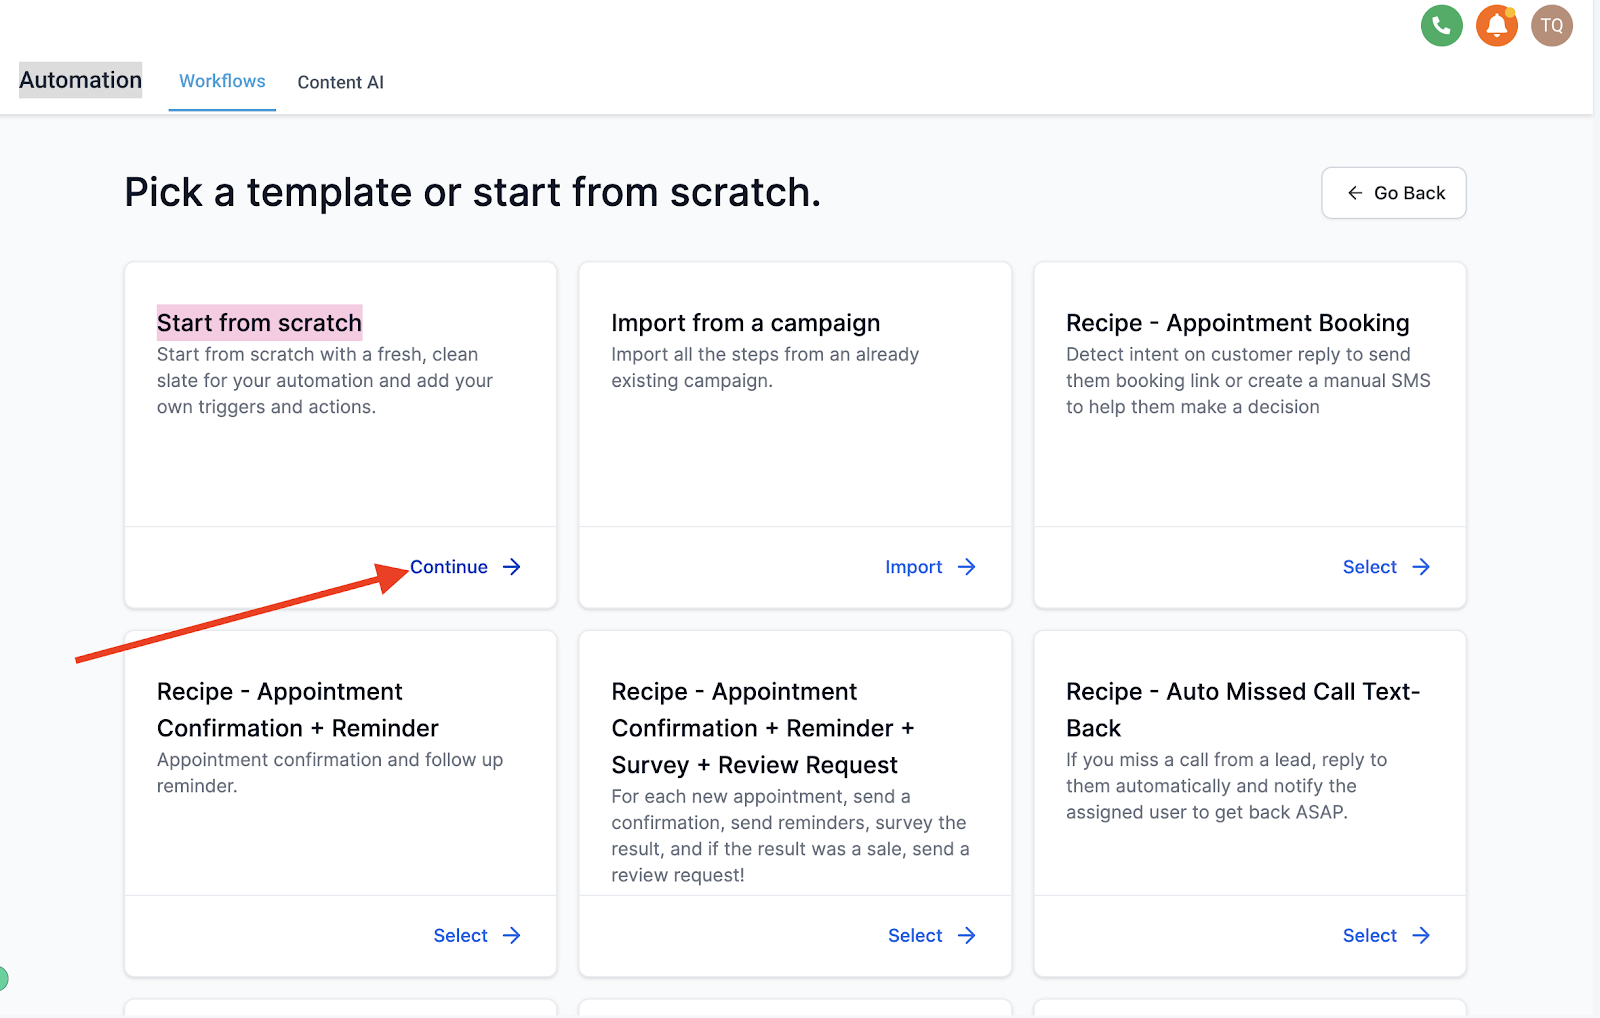The width and height of the screenshot is (1600, 1018).
Task: Click 'Start from scratch with a fresh' description
Action: pyautogui.click(x=325, y=380)
